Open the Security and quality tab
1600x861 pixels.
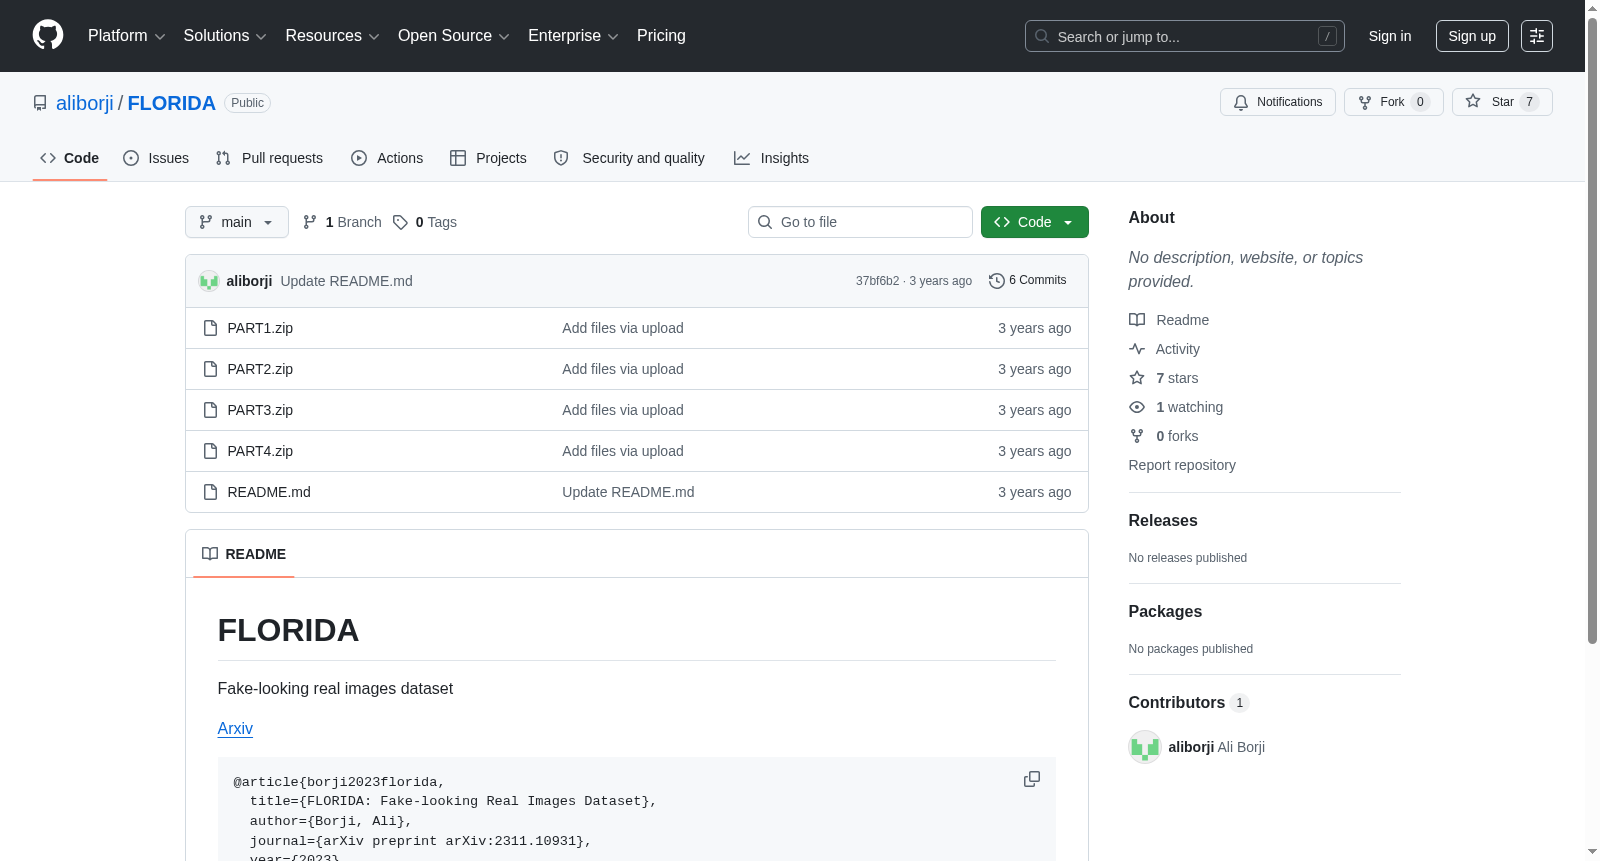629,158
